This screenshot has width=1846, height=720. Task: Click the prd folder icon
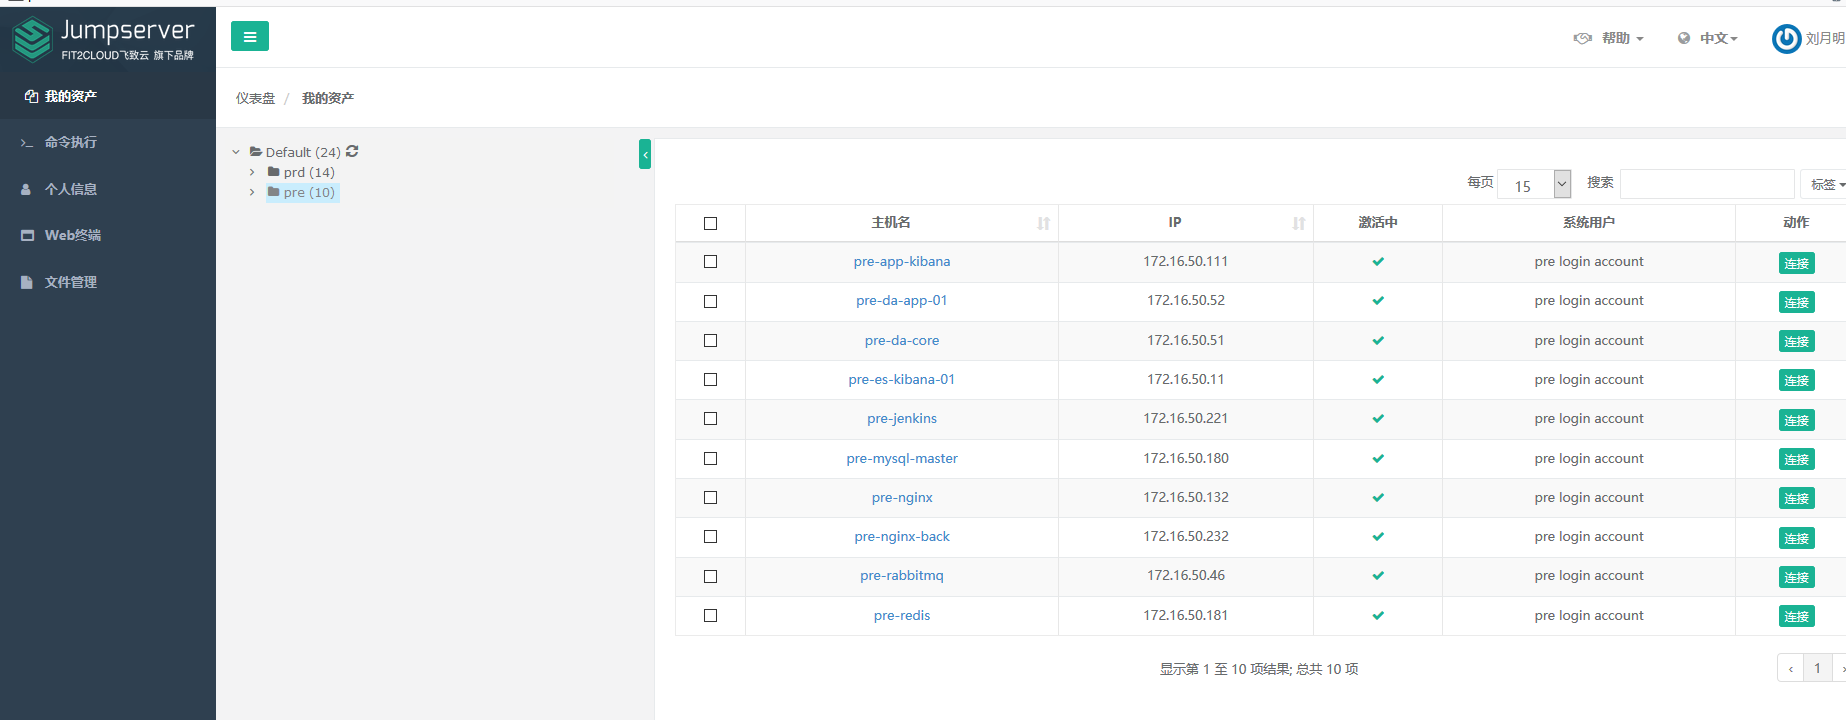[x=273, y=172]
